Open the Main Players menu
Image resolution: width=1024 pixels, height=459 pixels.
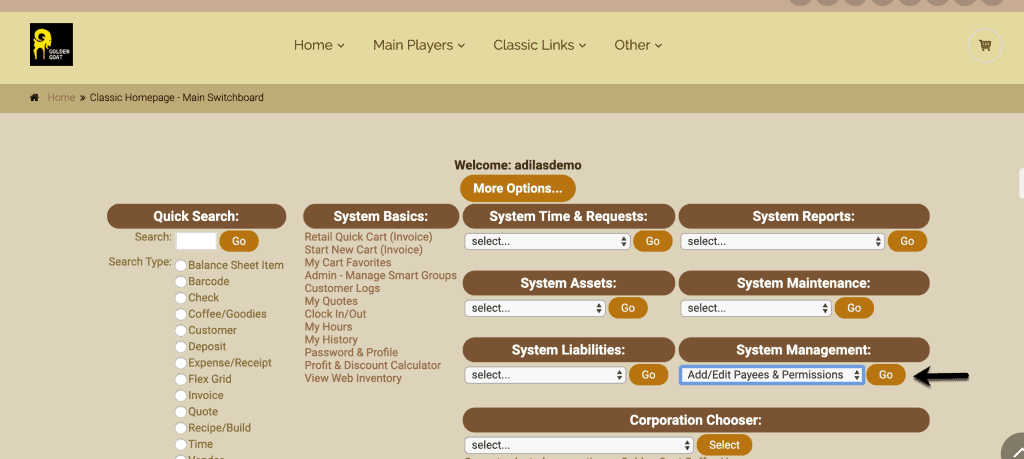tap(419, 45)
